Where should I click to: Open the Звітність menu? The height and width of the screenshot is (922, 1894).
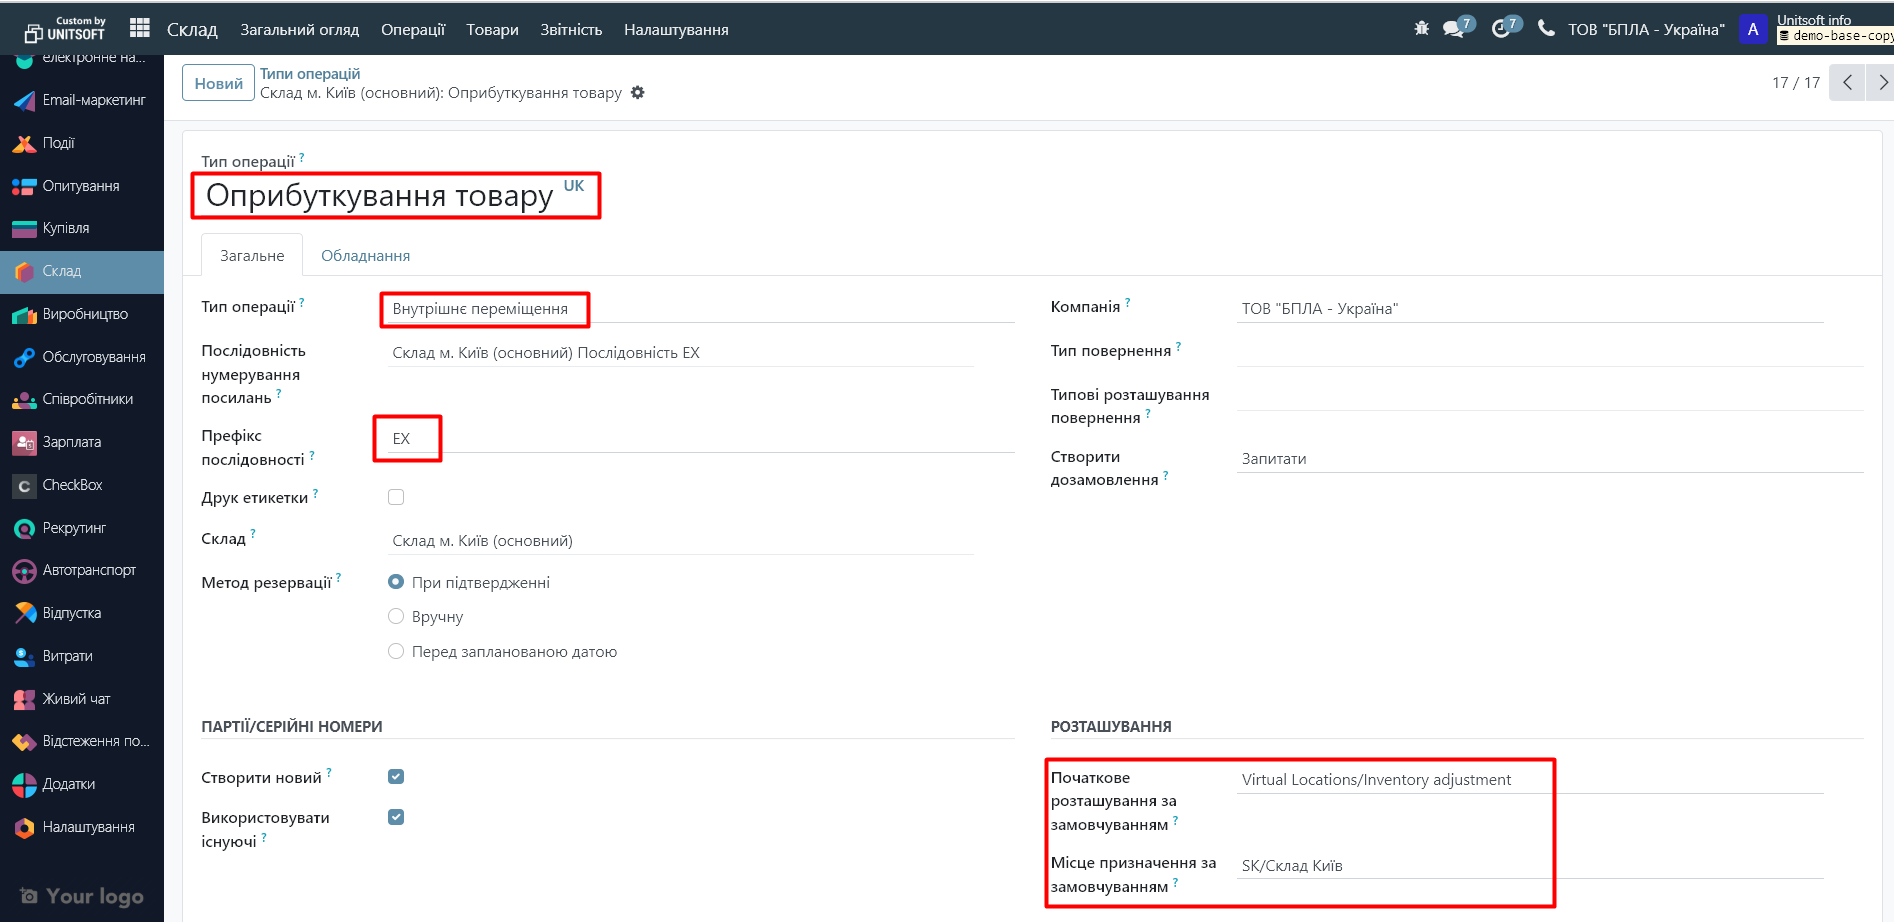pos(571,30)
